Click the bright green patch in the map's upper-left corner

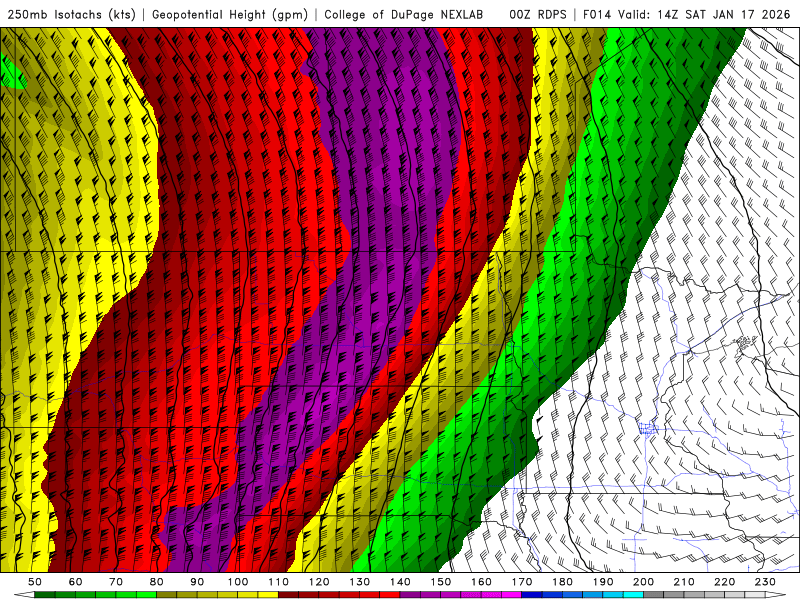point(11,74)
